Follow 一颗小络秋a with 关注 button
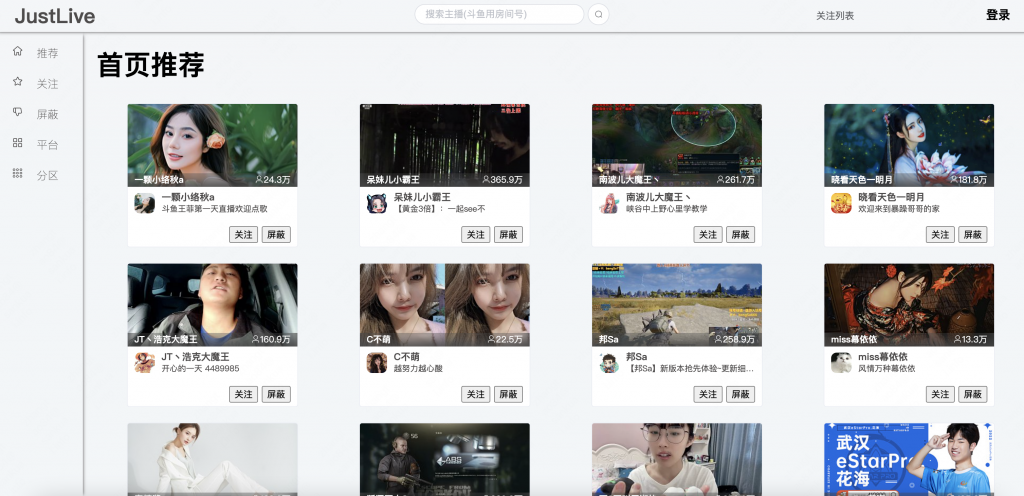Viewport: 1024px width, 496px height. [244, 234]
